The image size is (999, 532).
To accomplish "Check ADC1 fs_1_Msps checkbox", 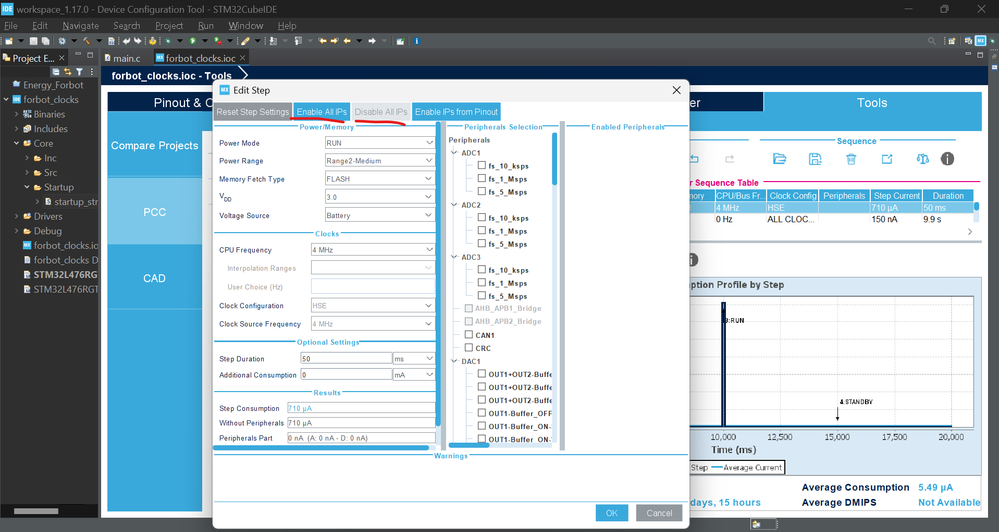I will pos(482,178).
